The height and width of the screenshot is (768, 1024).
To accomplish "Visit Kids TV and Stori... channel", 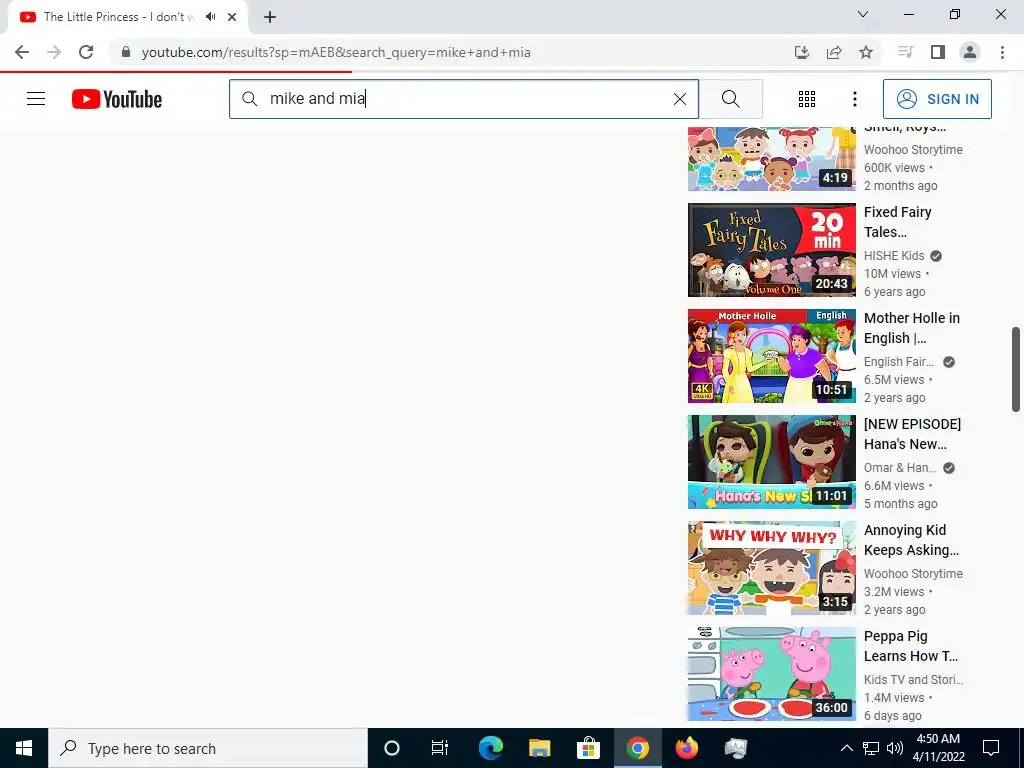I will click(914, 679).
